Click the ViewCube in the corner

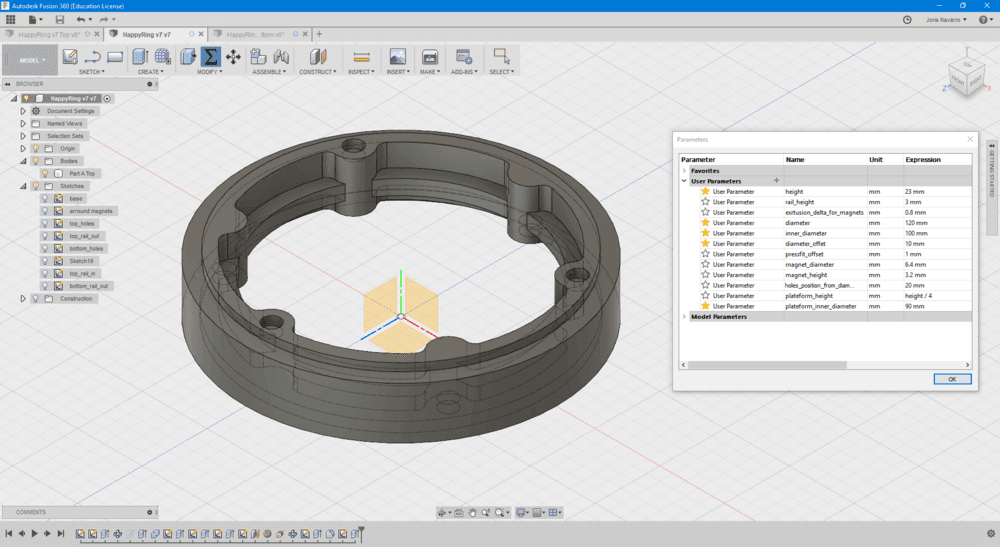[x=967, y=78]
